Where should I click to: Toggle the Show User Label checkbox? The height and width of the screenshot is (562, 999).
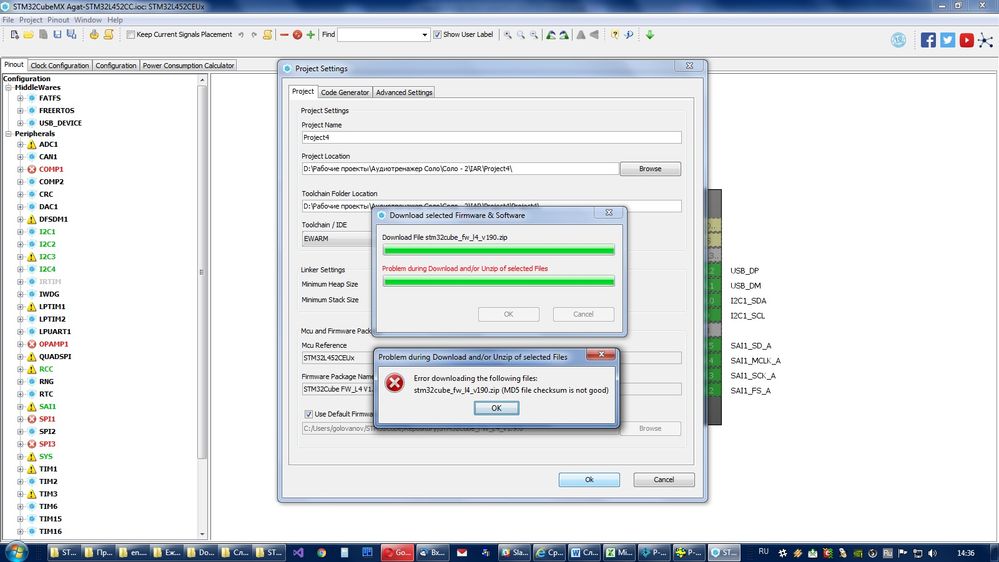[x=437, y=34]
